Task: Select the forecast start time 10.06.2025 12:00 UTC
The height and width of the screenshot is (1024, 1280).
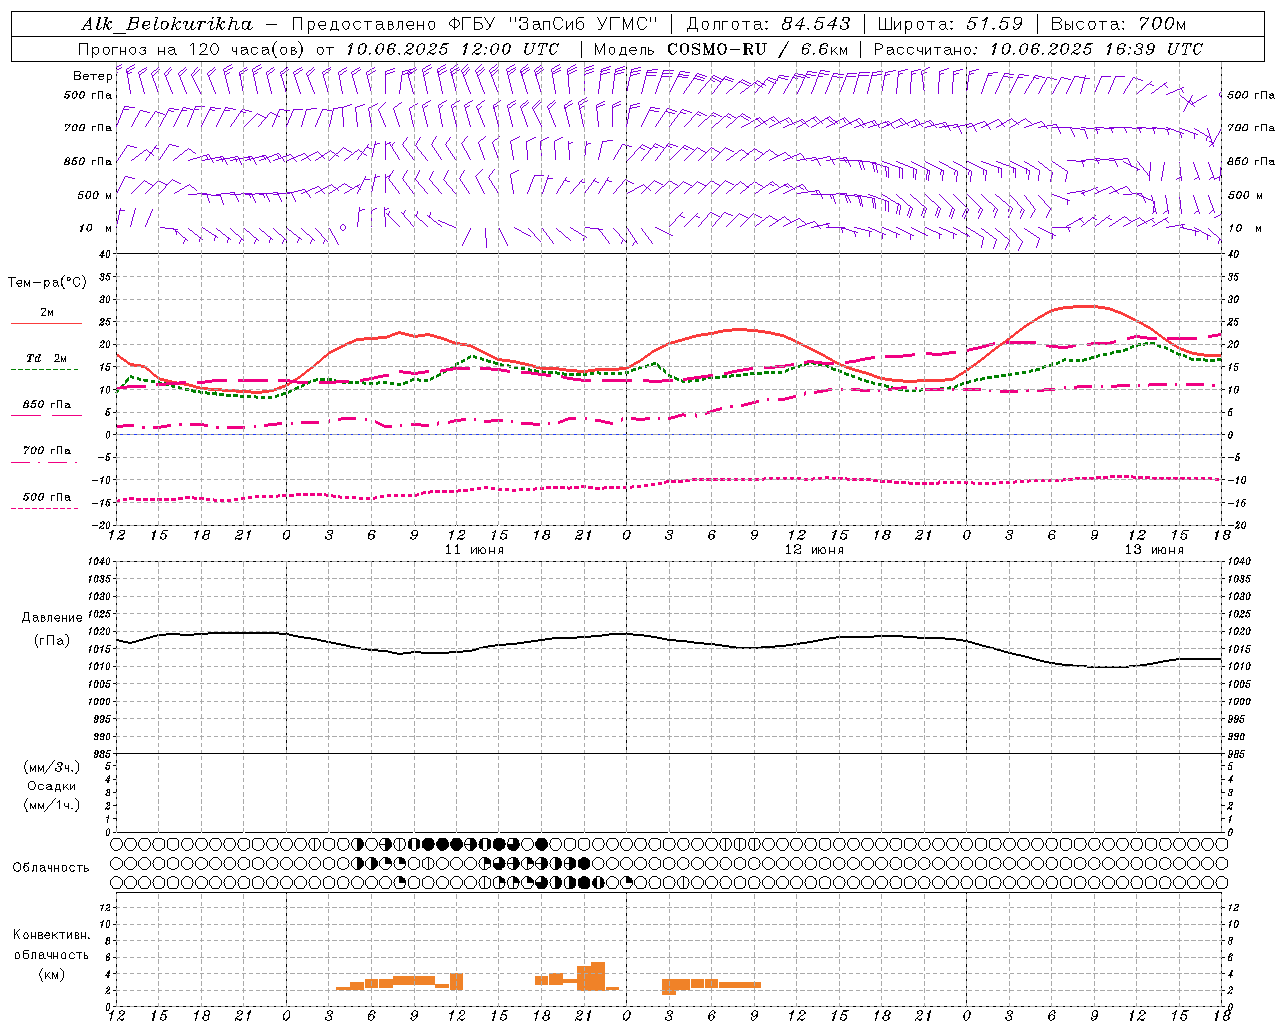Action: point(452,49)
